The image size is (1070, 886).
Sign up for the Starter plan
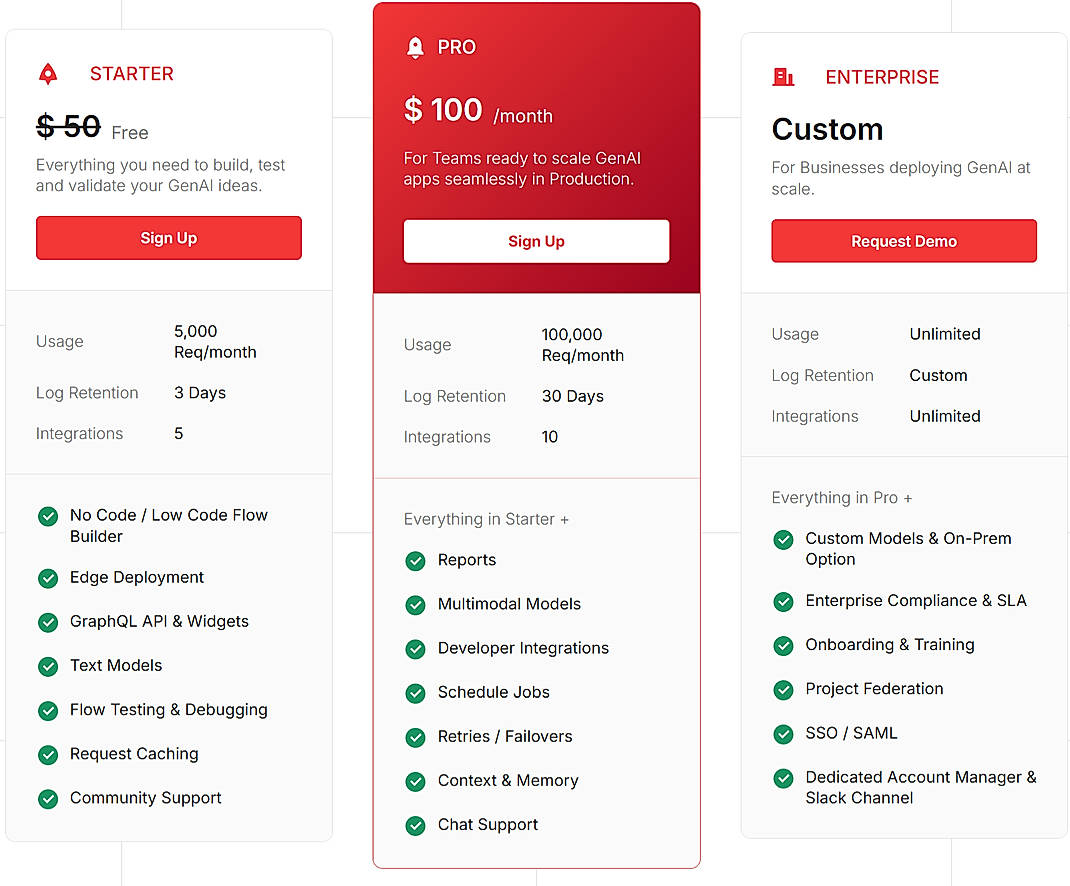168,238
